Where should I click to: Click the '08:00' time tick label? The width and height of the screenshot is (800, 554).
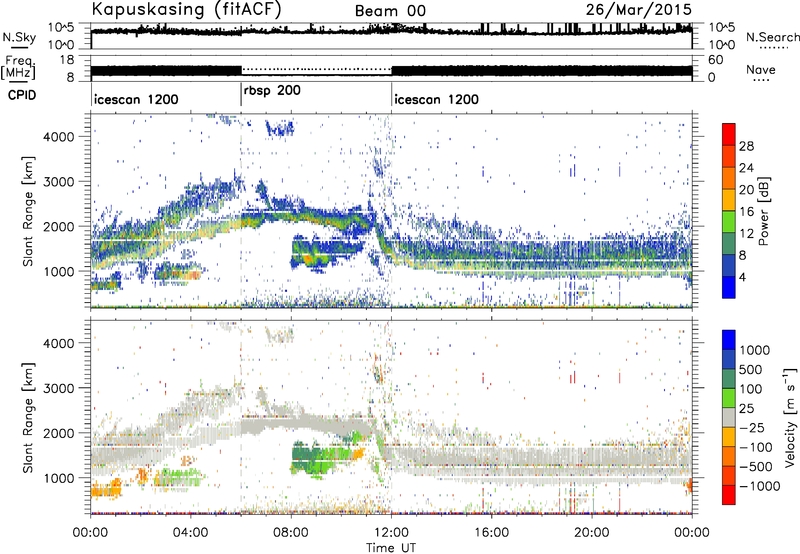[x=291, y=533]
